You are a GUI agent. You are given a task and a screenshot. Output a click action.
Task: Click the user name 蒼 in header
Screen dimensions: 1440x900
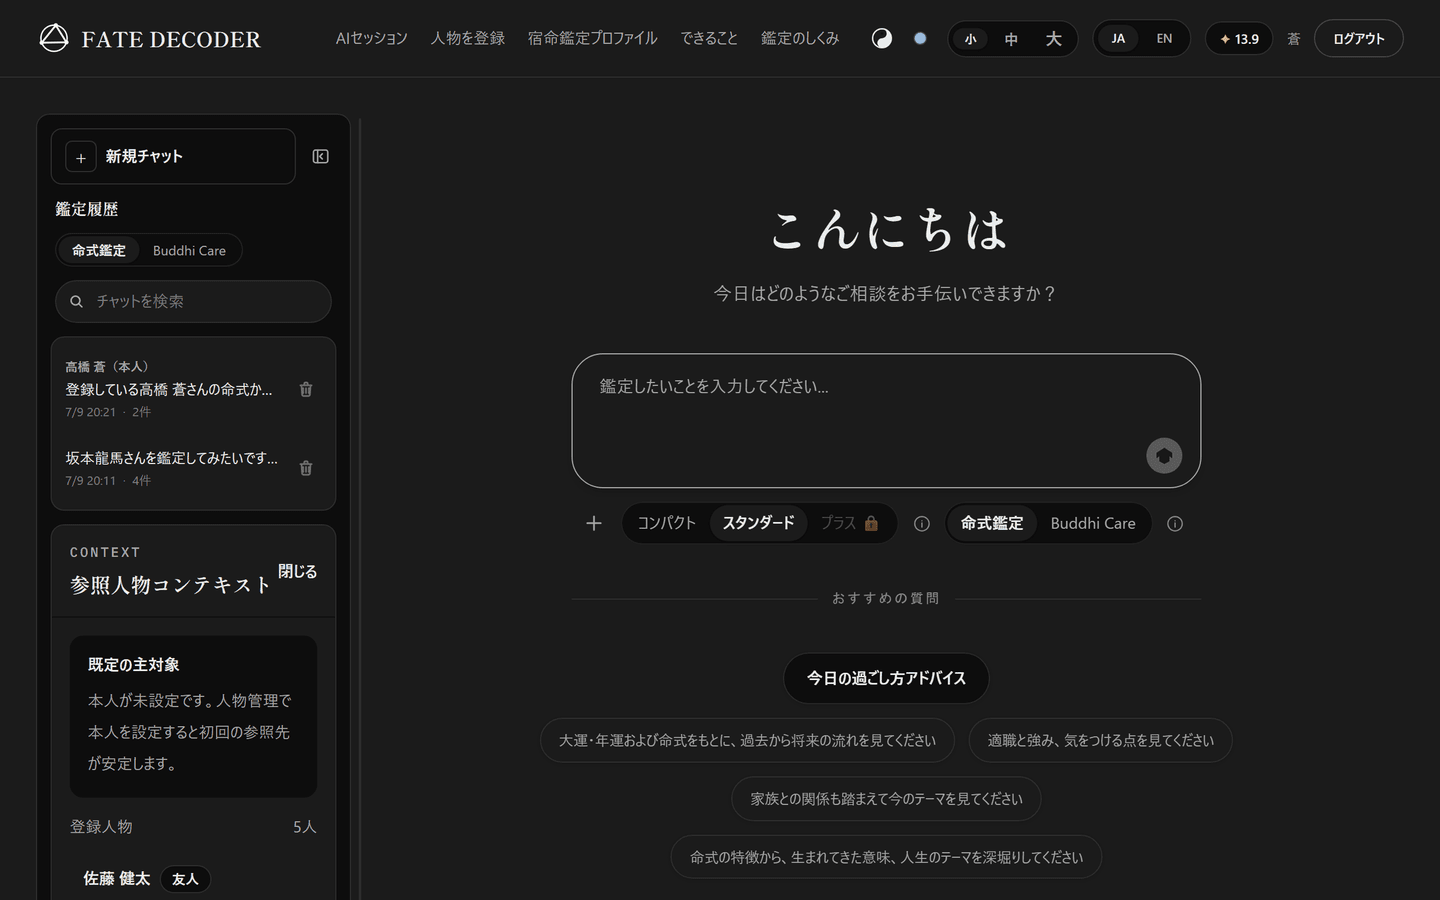coord(1293,39)
